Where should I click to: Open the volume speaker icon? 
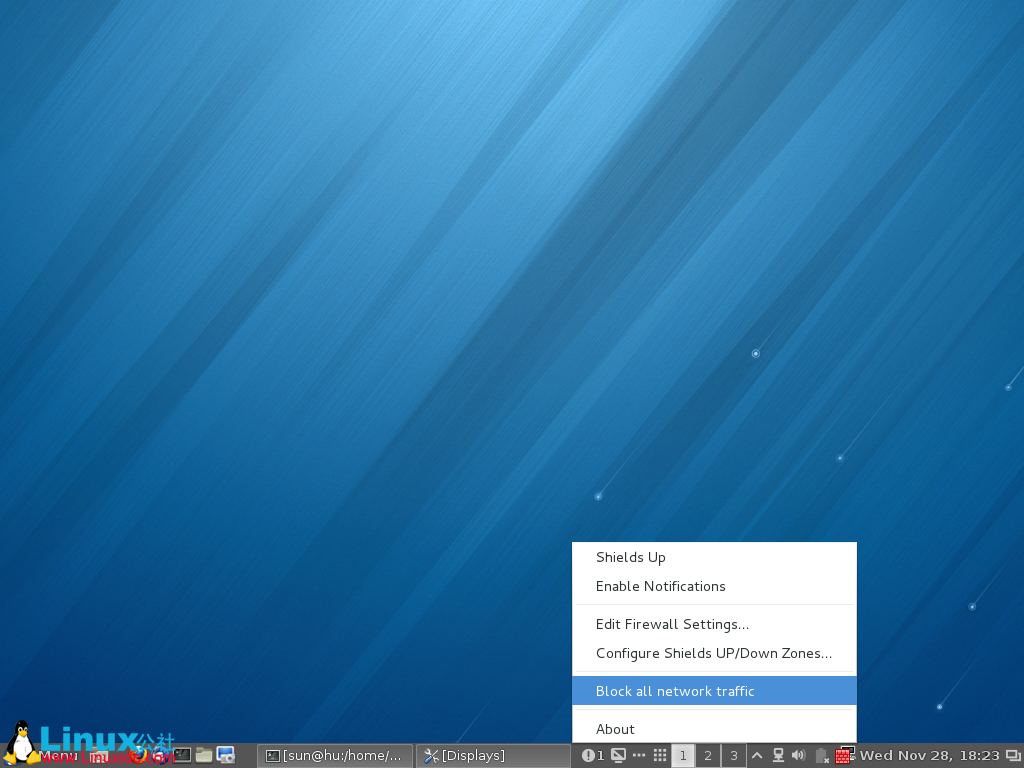pos(798,756)
